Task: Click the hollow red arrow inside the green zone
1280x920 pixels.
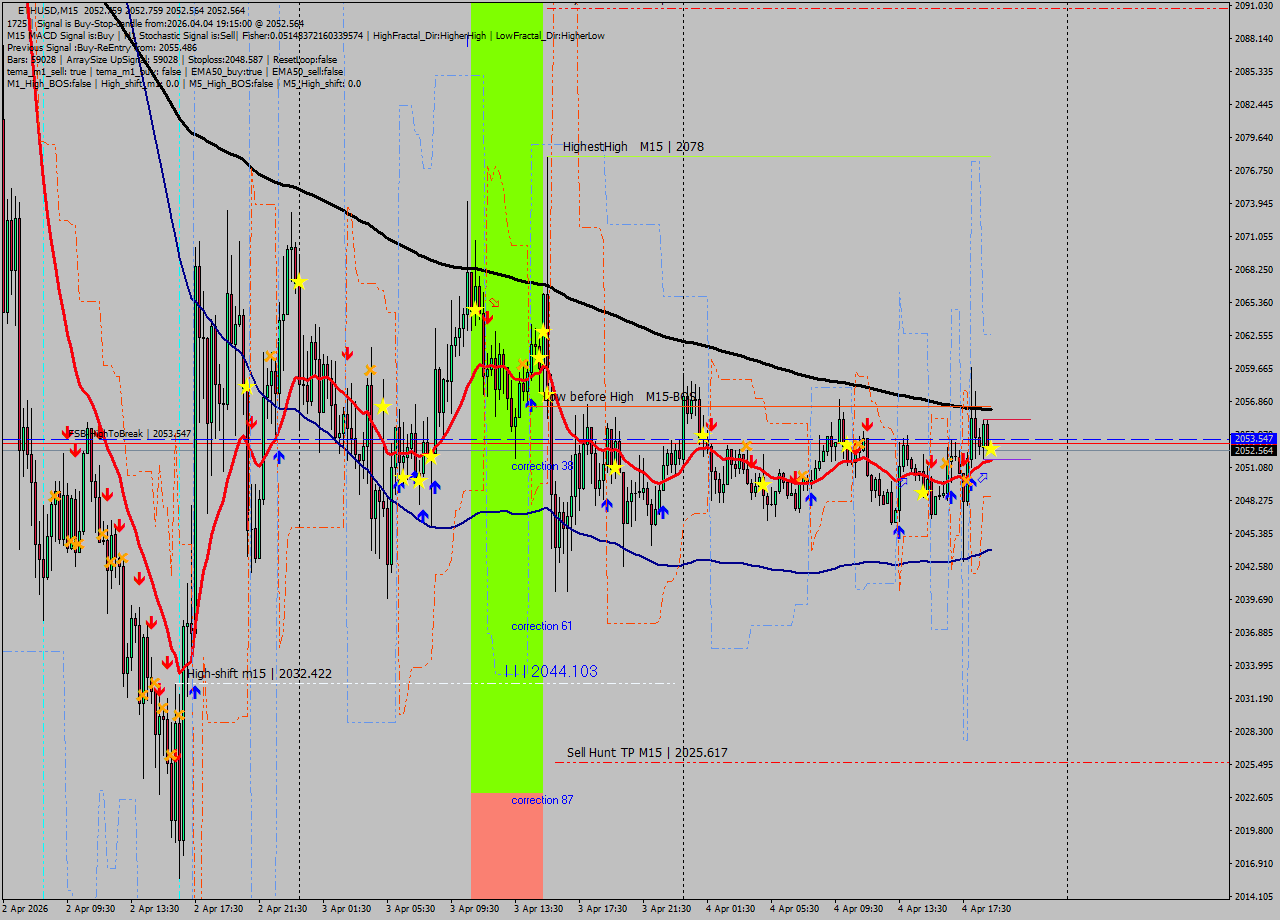Action: (494, 303)
